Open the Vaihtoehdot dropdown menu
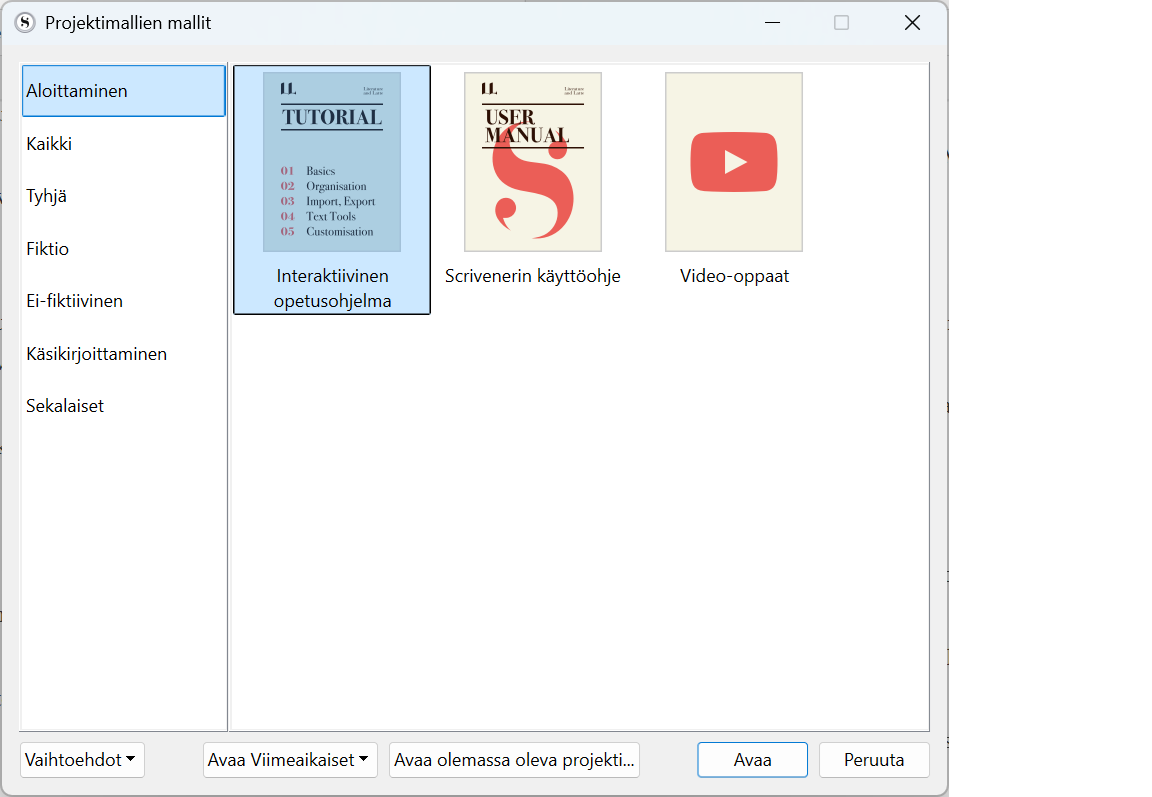The width and height of the screenshot is (1152, 797). 82,760
